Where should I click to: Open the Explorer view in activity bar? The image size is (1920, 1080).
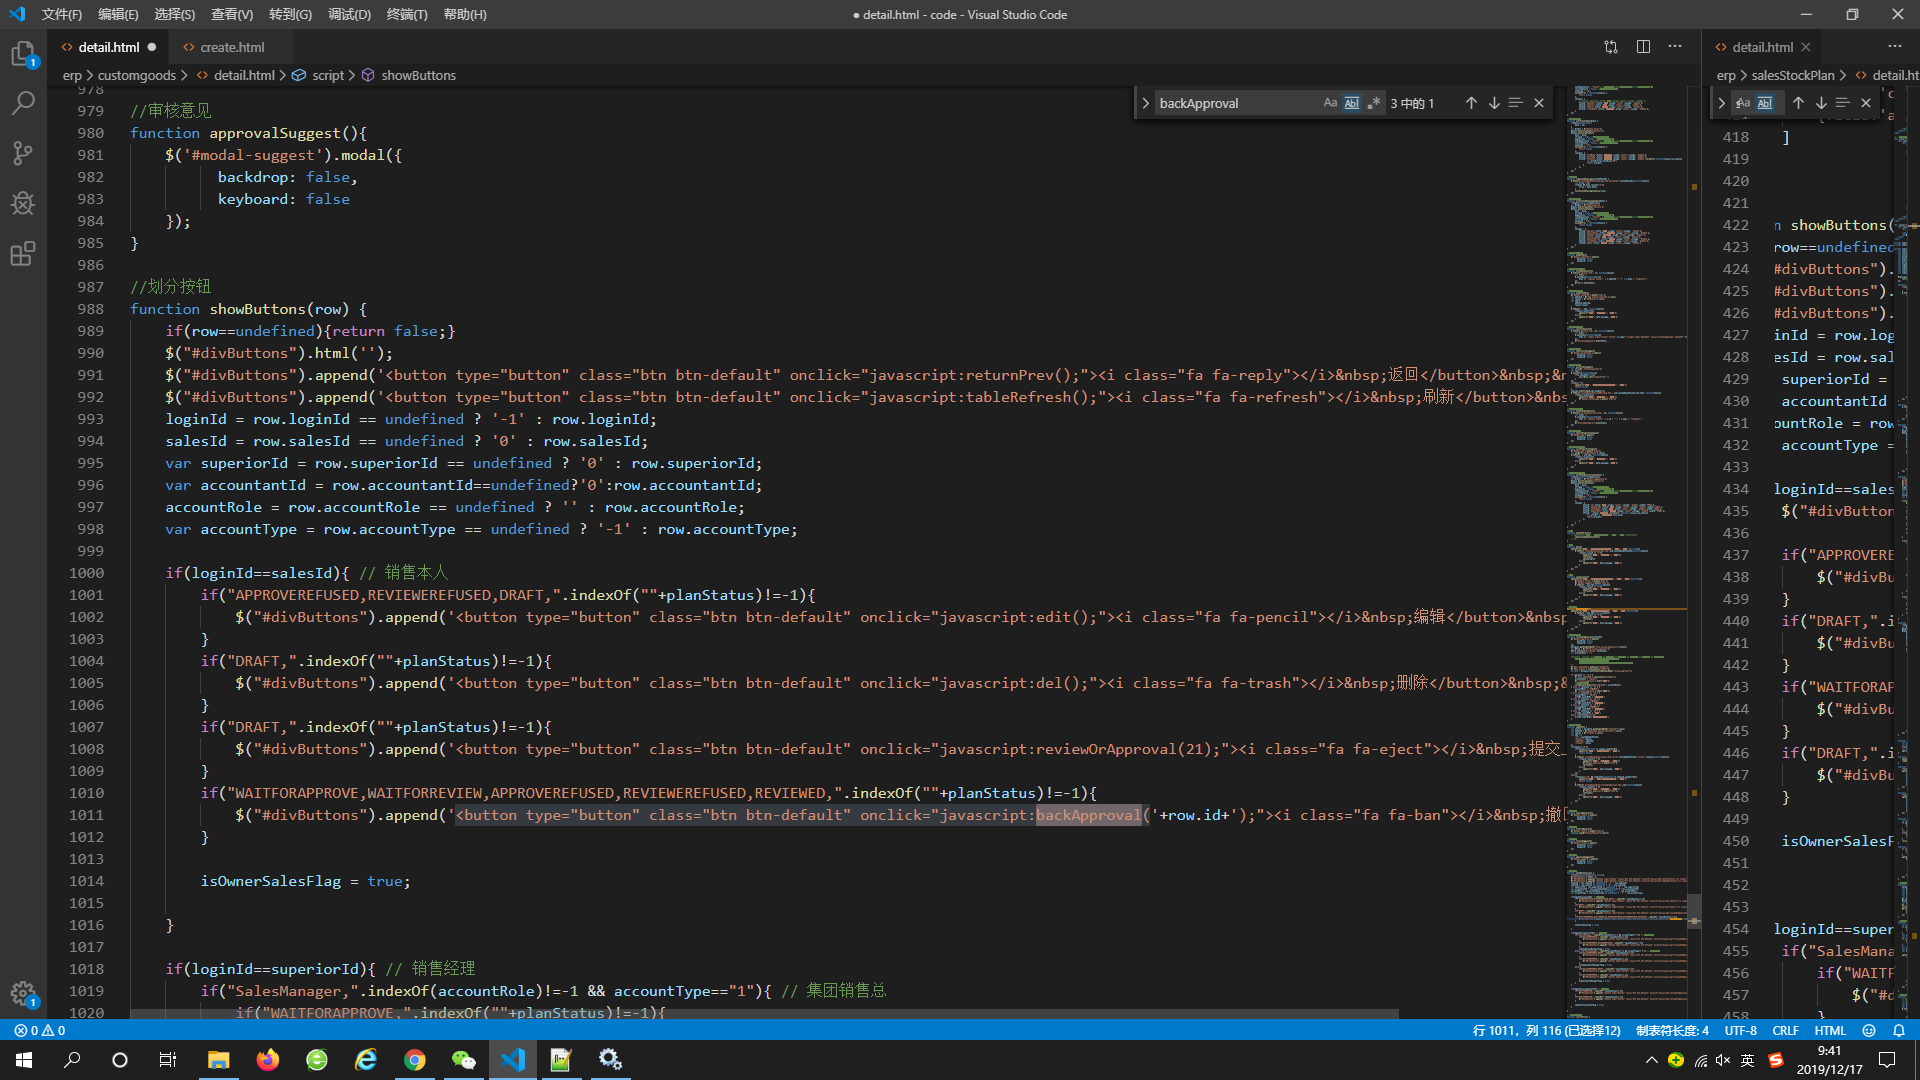pos(23,54)
